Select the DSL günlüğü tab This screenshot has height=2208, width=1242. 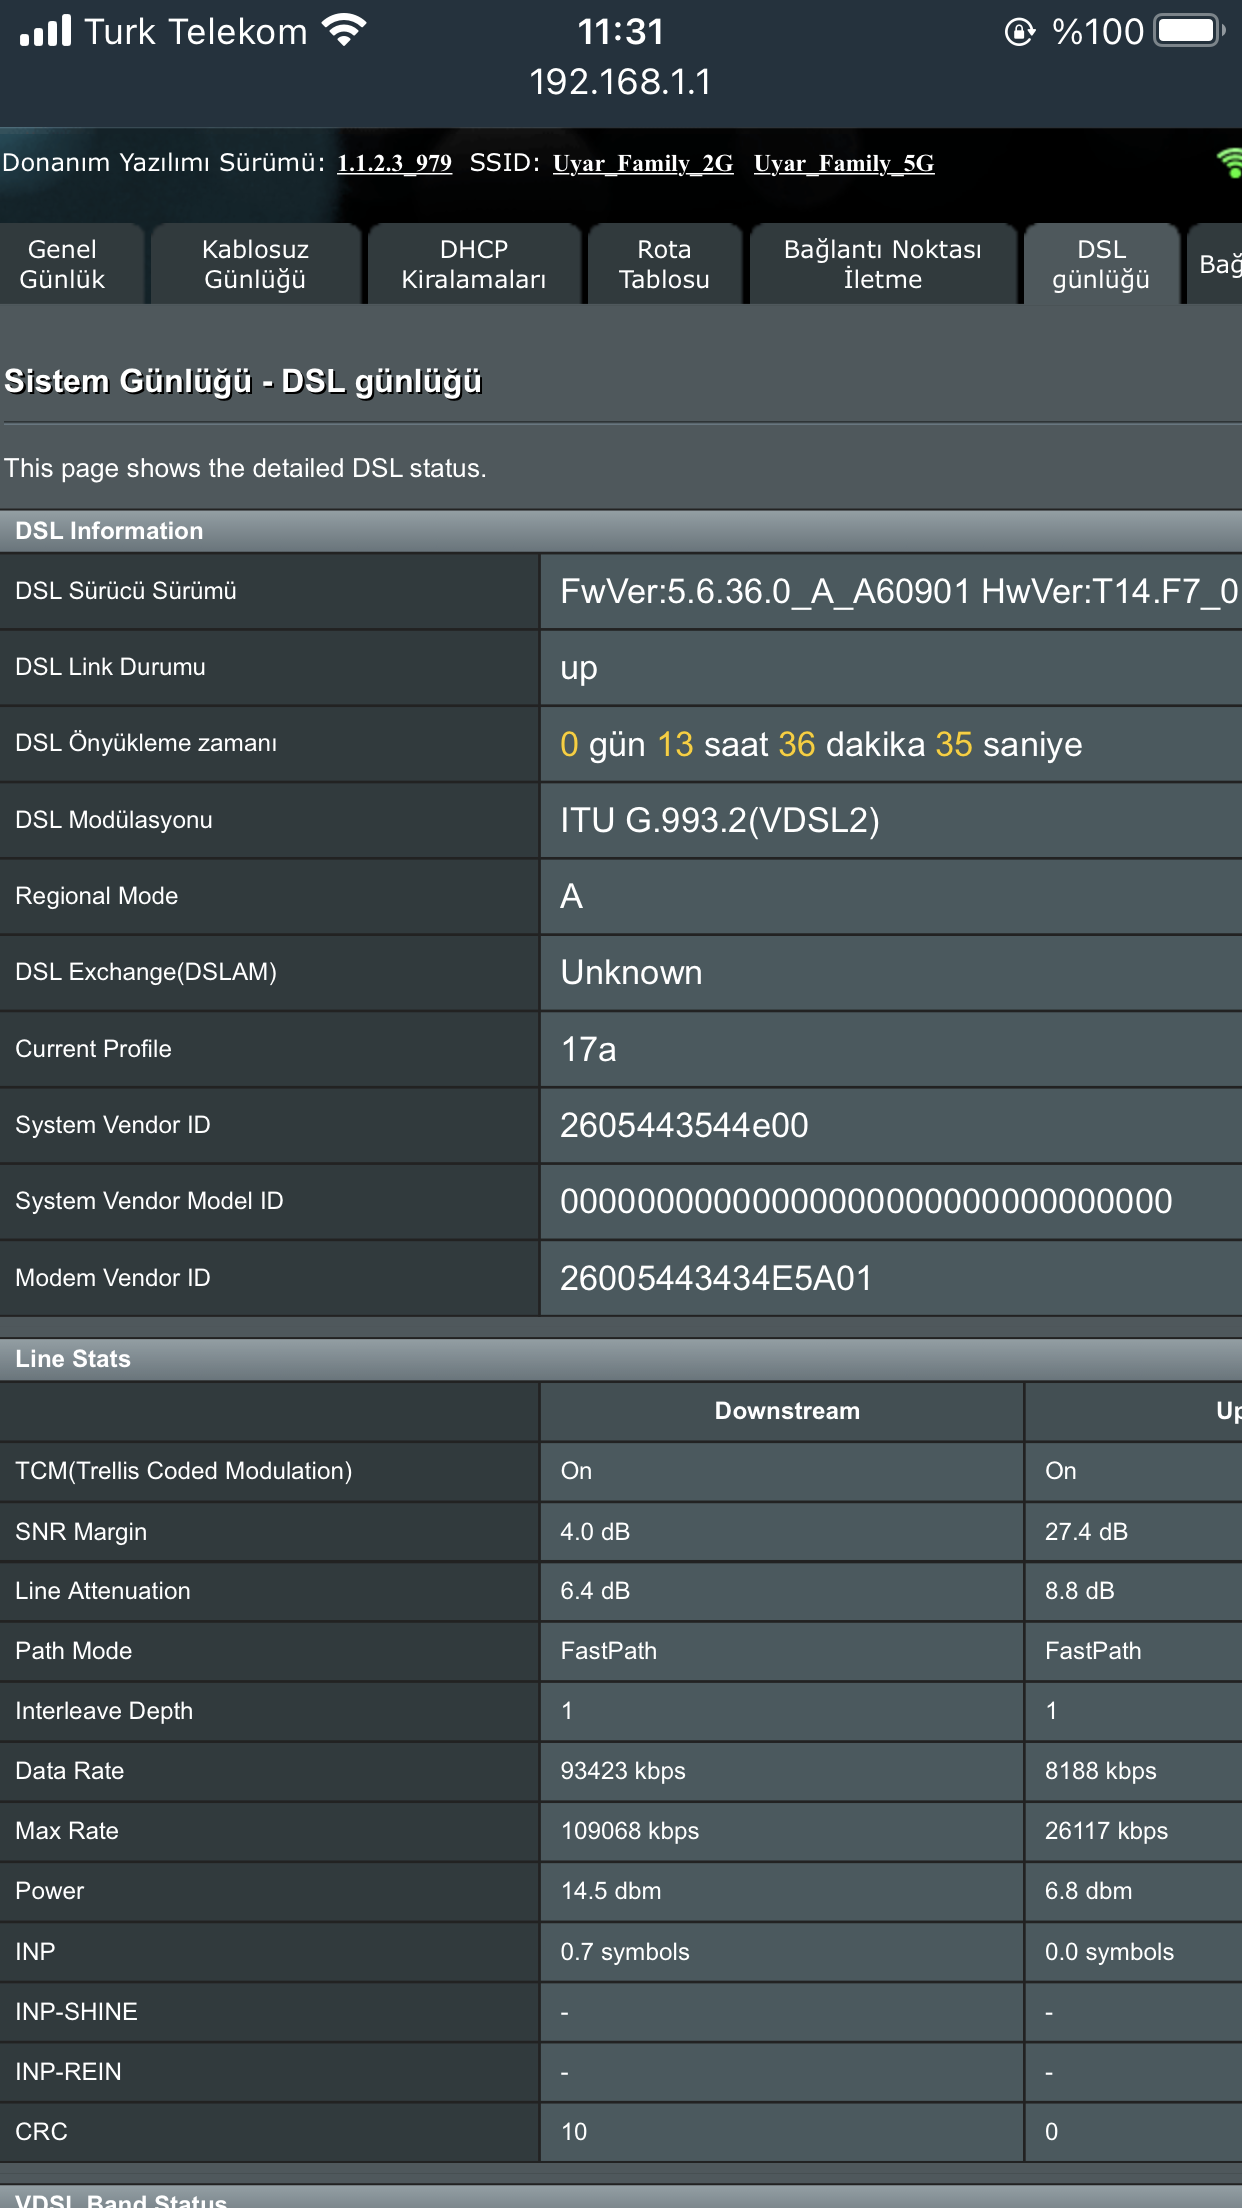[x=1100, y=264]
